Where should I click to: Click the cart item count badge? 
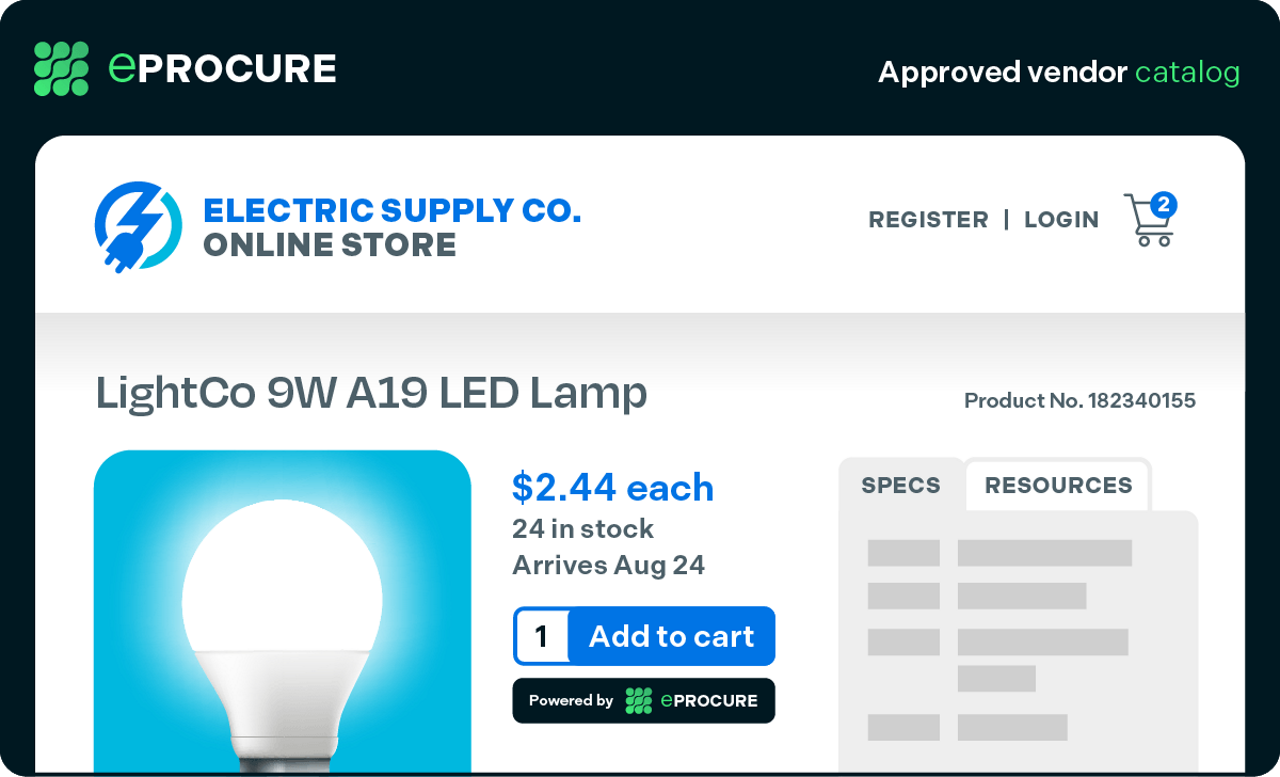1162,205
